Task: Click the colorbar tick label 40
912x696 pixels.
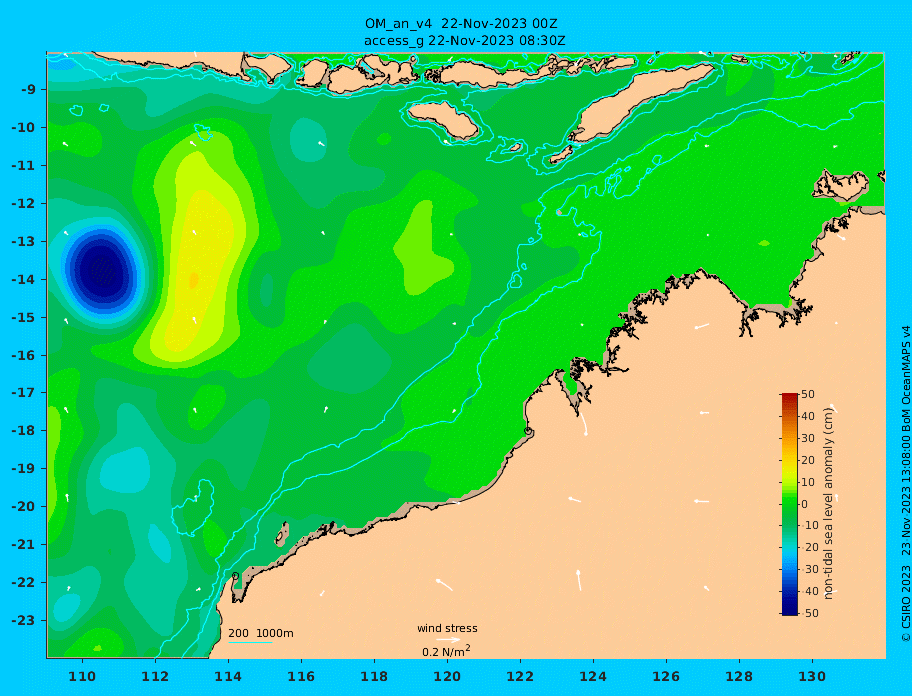Action: coord(808,416)
